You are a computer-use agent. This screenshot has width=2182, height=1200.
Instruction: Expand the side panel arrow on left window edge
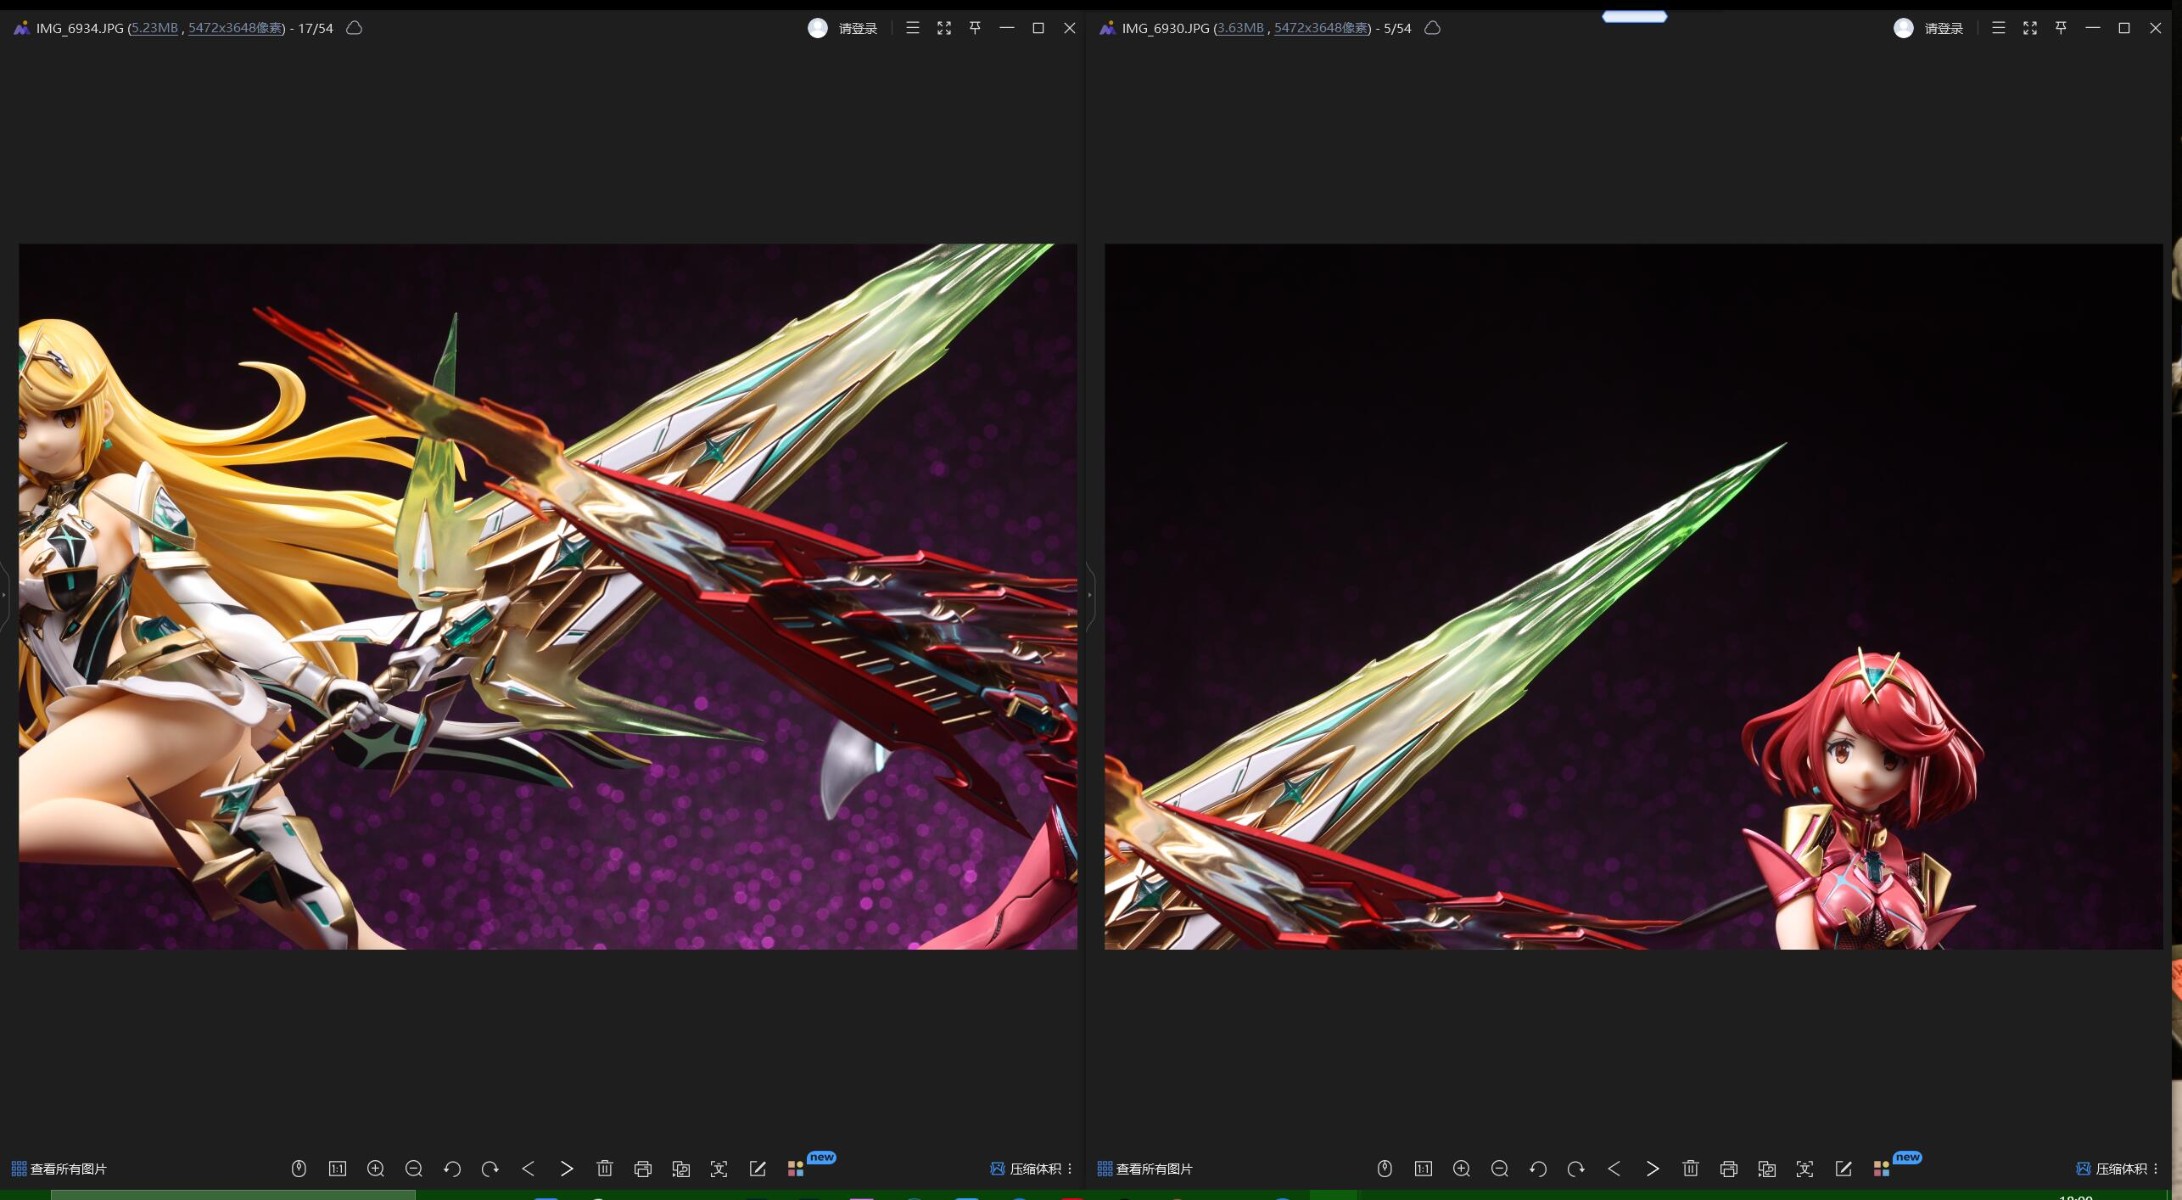click(5, 596)
